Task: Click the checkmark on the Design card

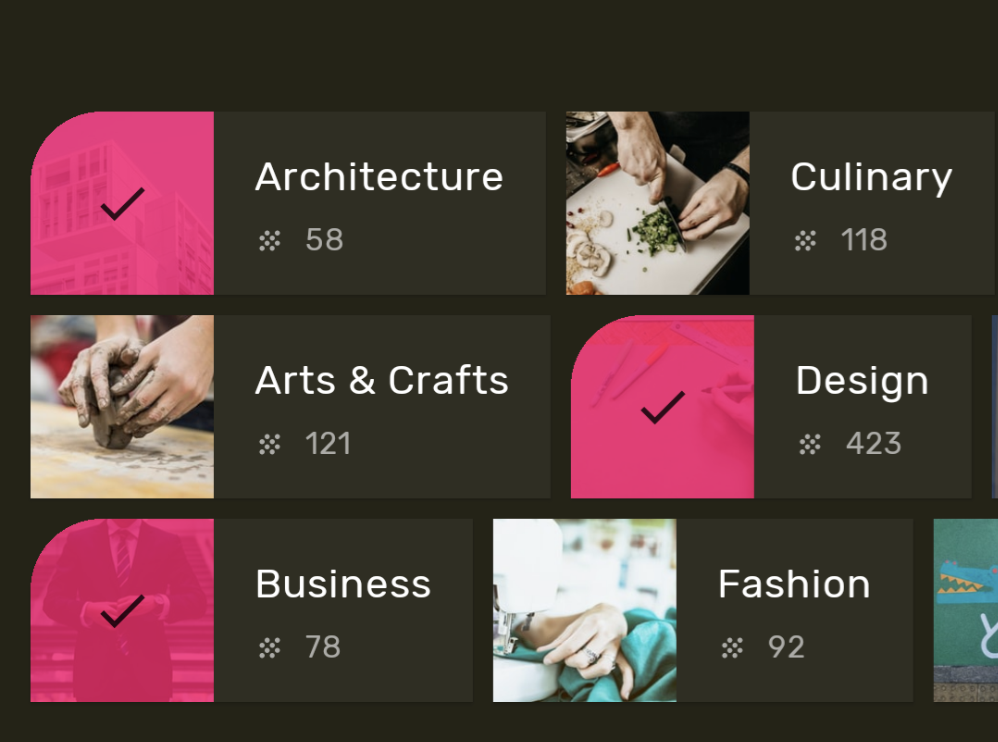Action: point(658,408)
